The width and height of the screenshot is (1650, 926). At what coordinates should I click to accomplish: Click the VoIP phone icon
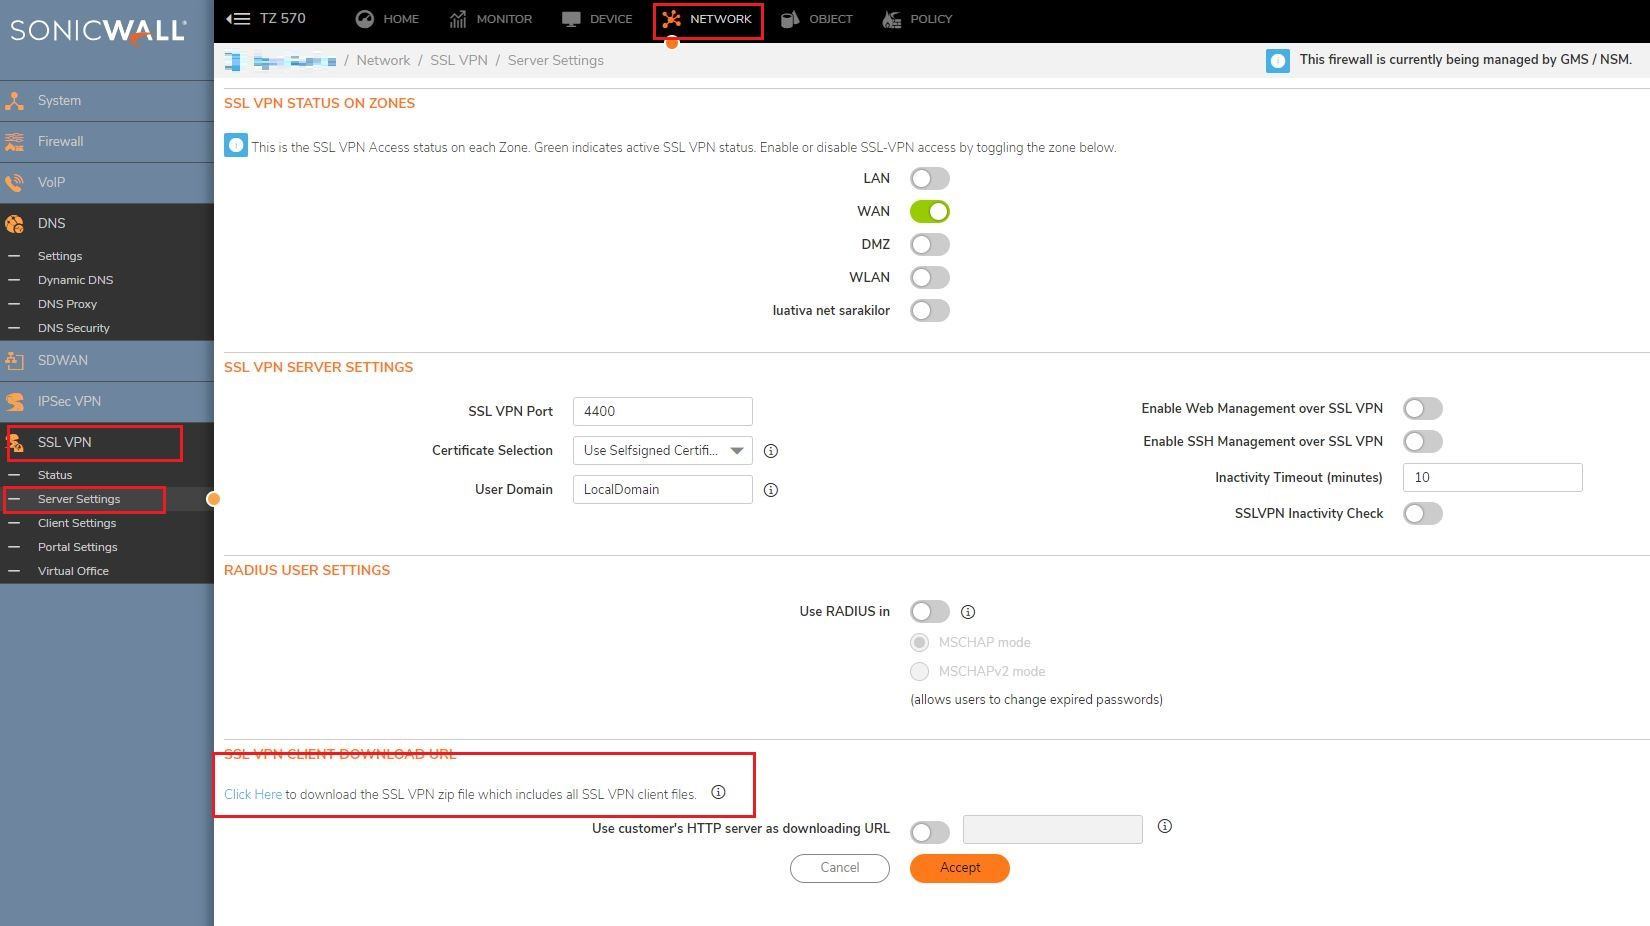tap(15, 183)
